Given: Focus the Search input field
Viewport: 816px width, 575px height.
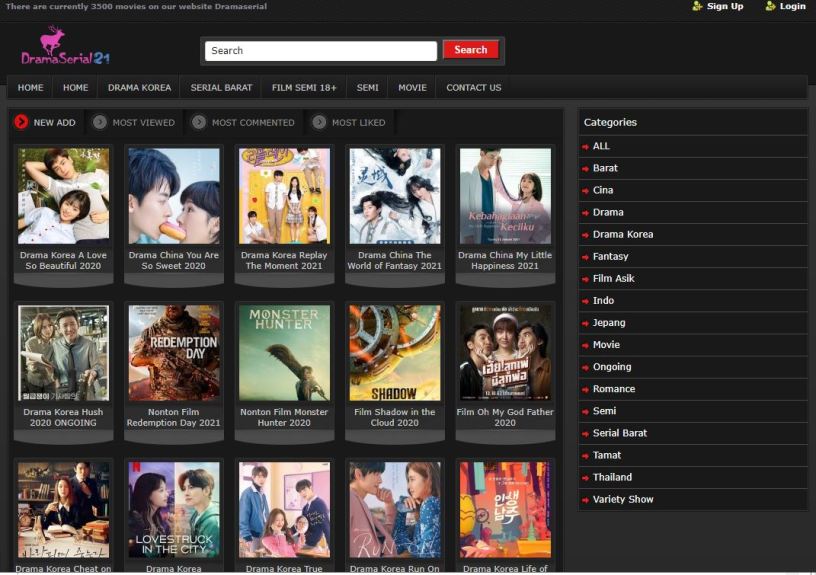Looking at the screenshot, I should [321, 51].
